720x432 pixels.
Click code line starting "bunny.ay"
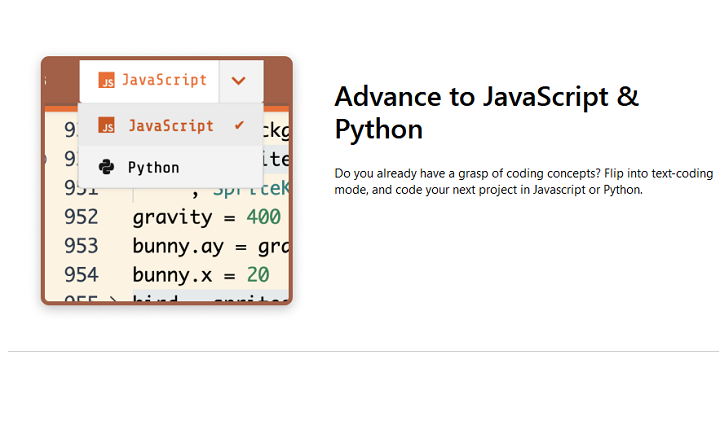point(211,247)
